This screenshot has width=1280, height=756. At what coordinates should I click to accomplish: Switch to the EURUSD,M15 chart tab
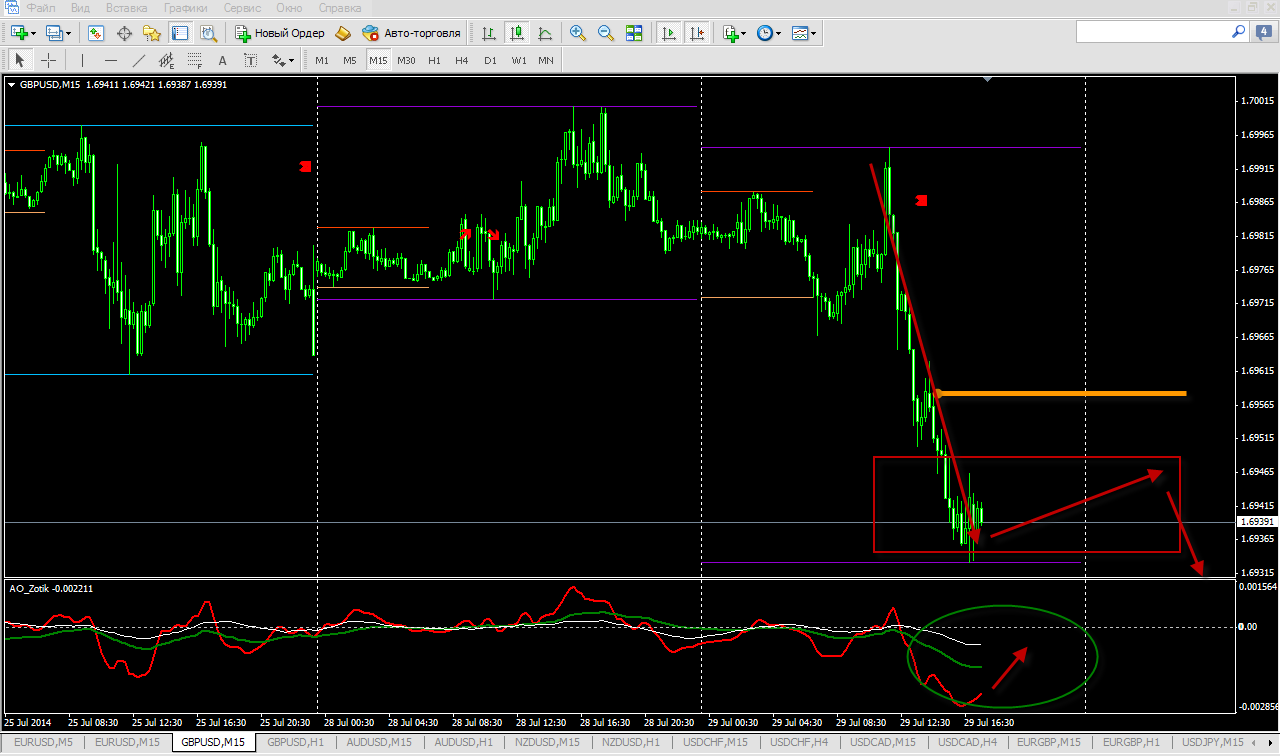point(128,742)
